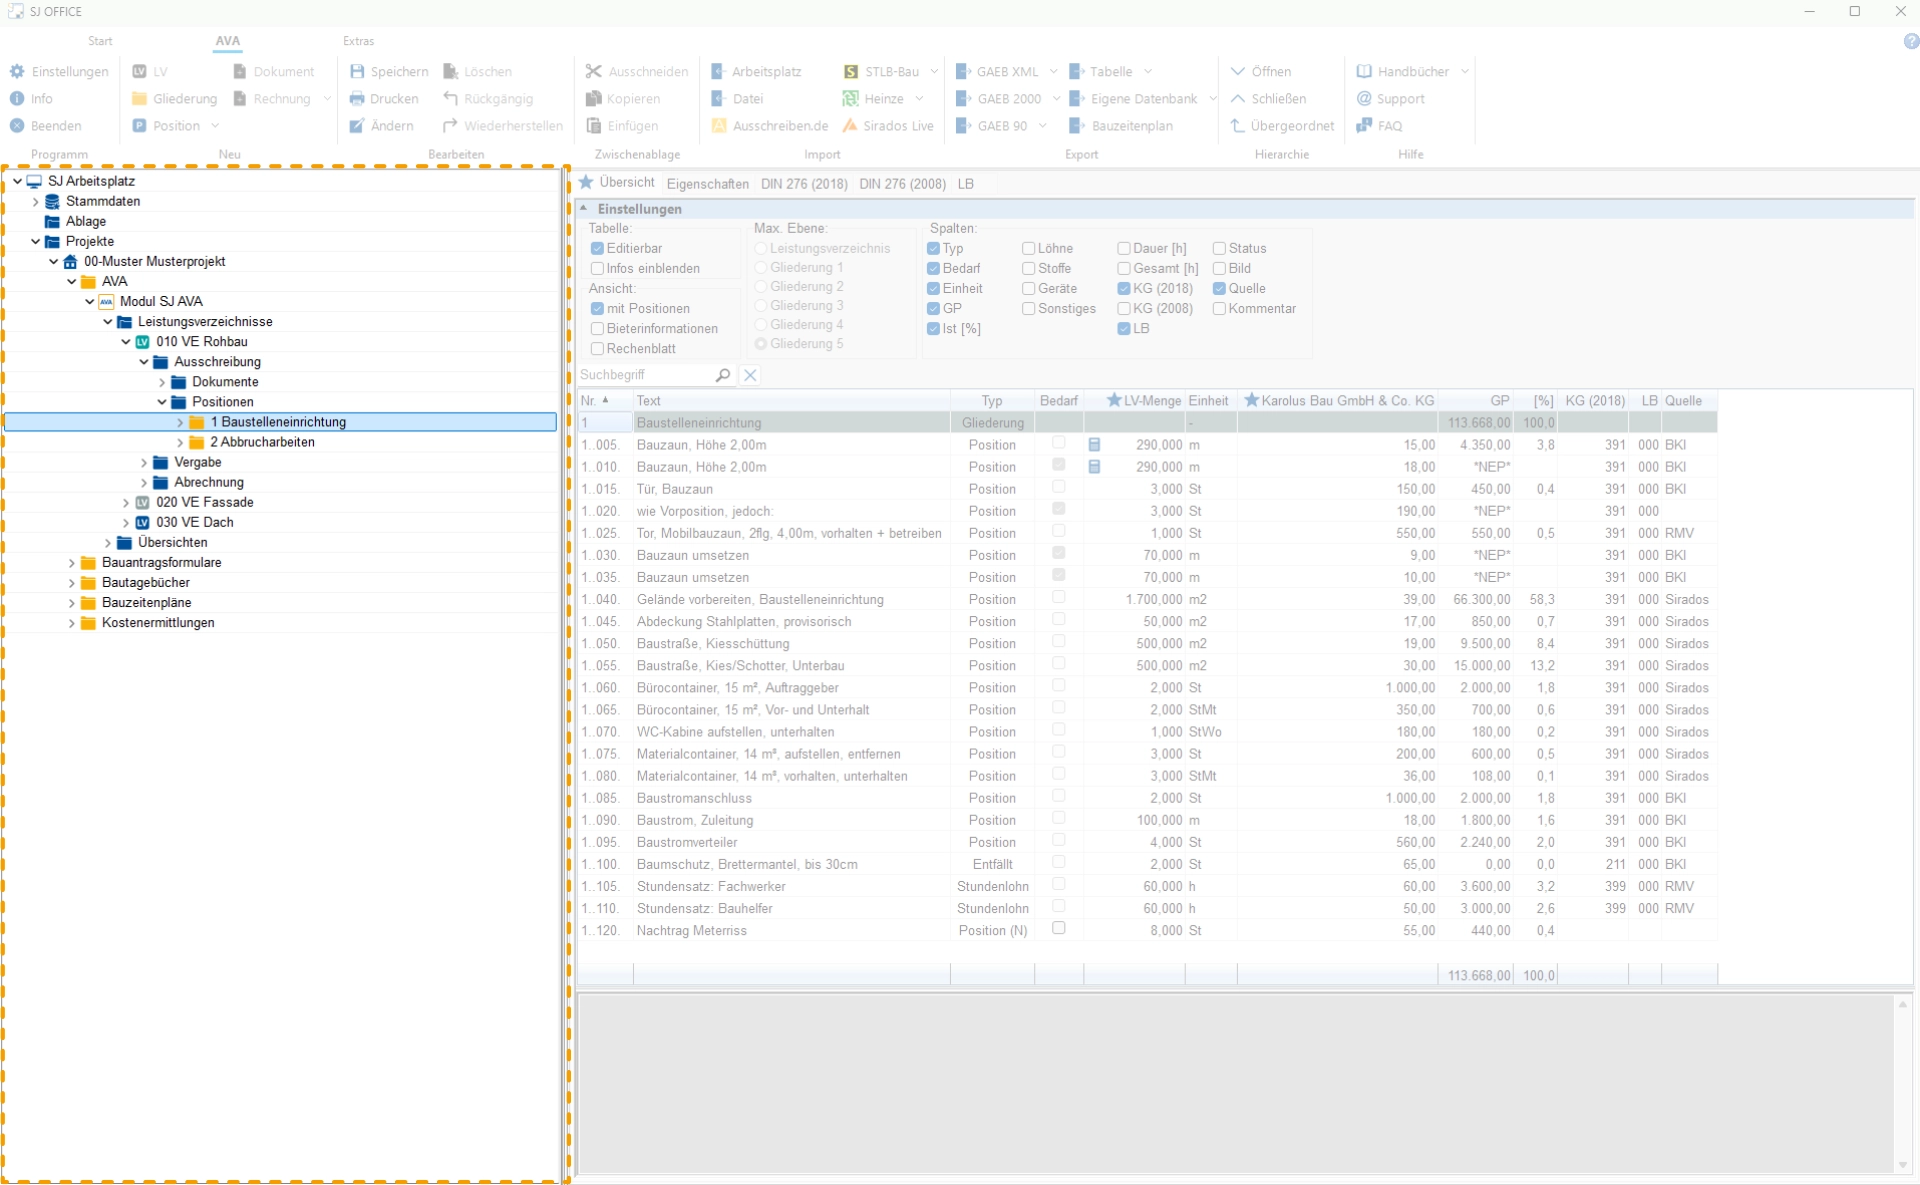This screenshot has height=1185, width=1920.
Task: Toggle the Kommentar column checkbox
Action: [x=1219, y=308]
